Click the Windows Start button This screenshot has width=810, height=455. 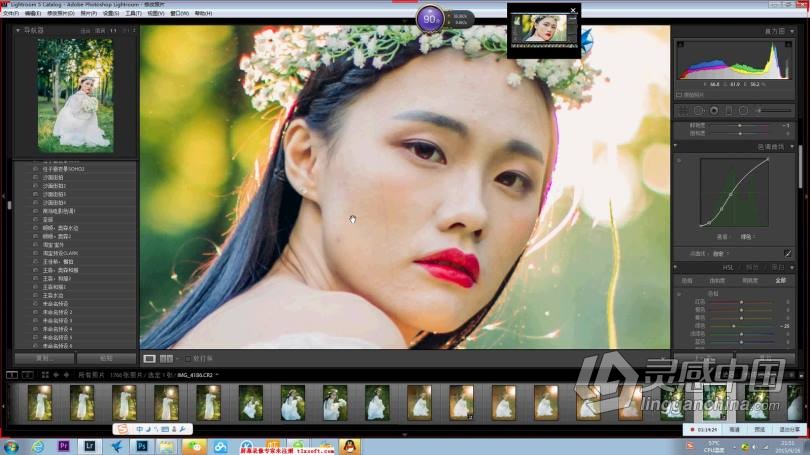click(x=11, y=446)
